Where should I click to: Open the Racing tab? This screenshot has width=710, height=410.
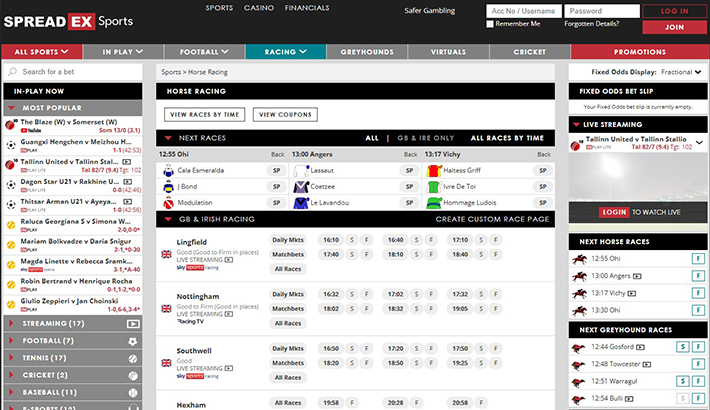point(286,52)
